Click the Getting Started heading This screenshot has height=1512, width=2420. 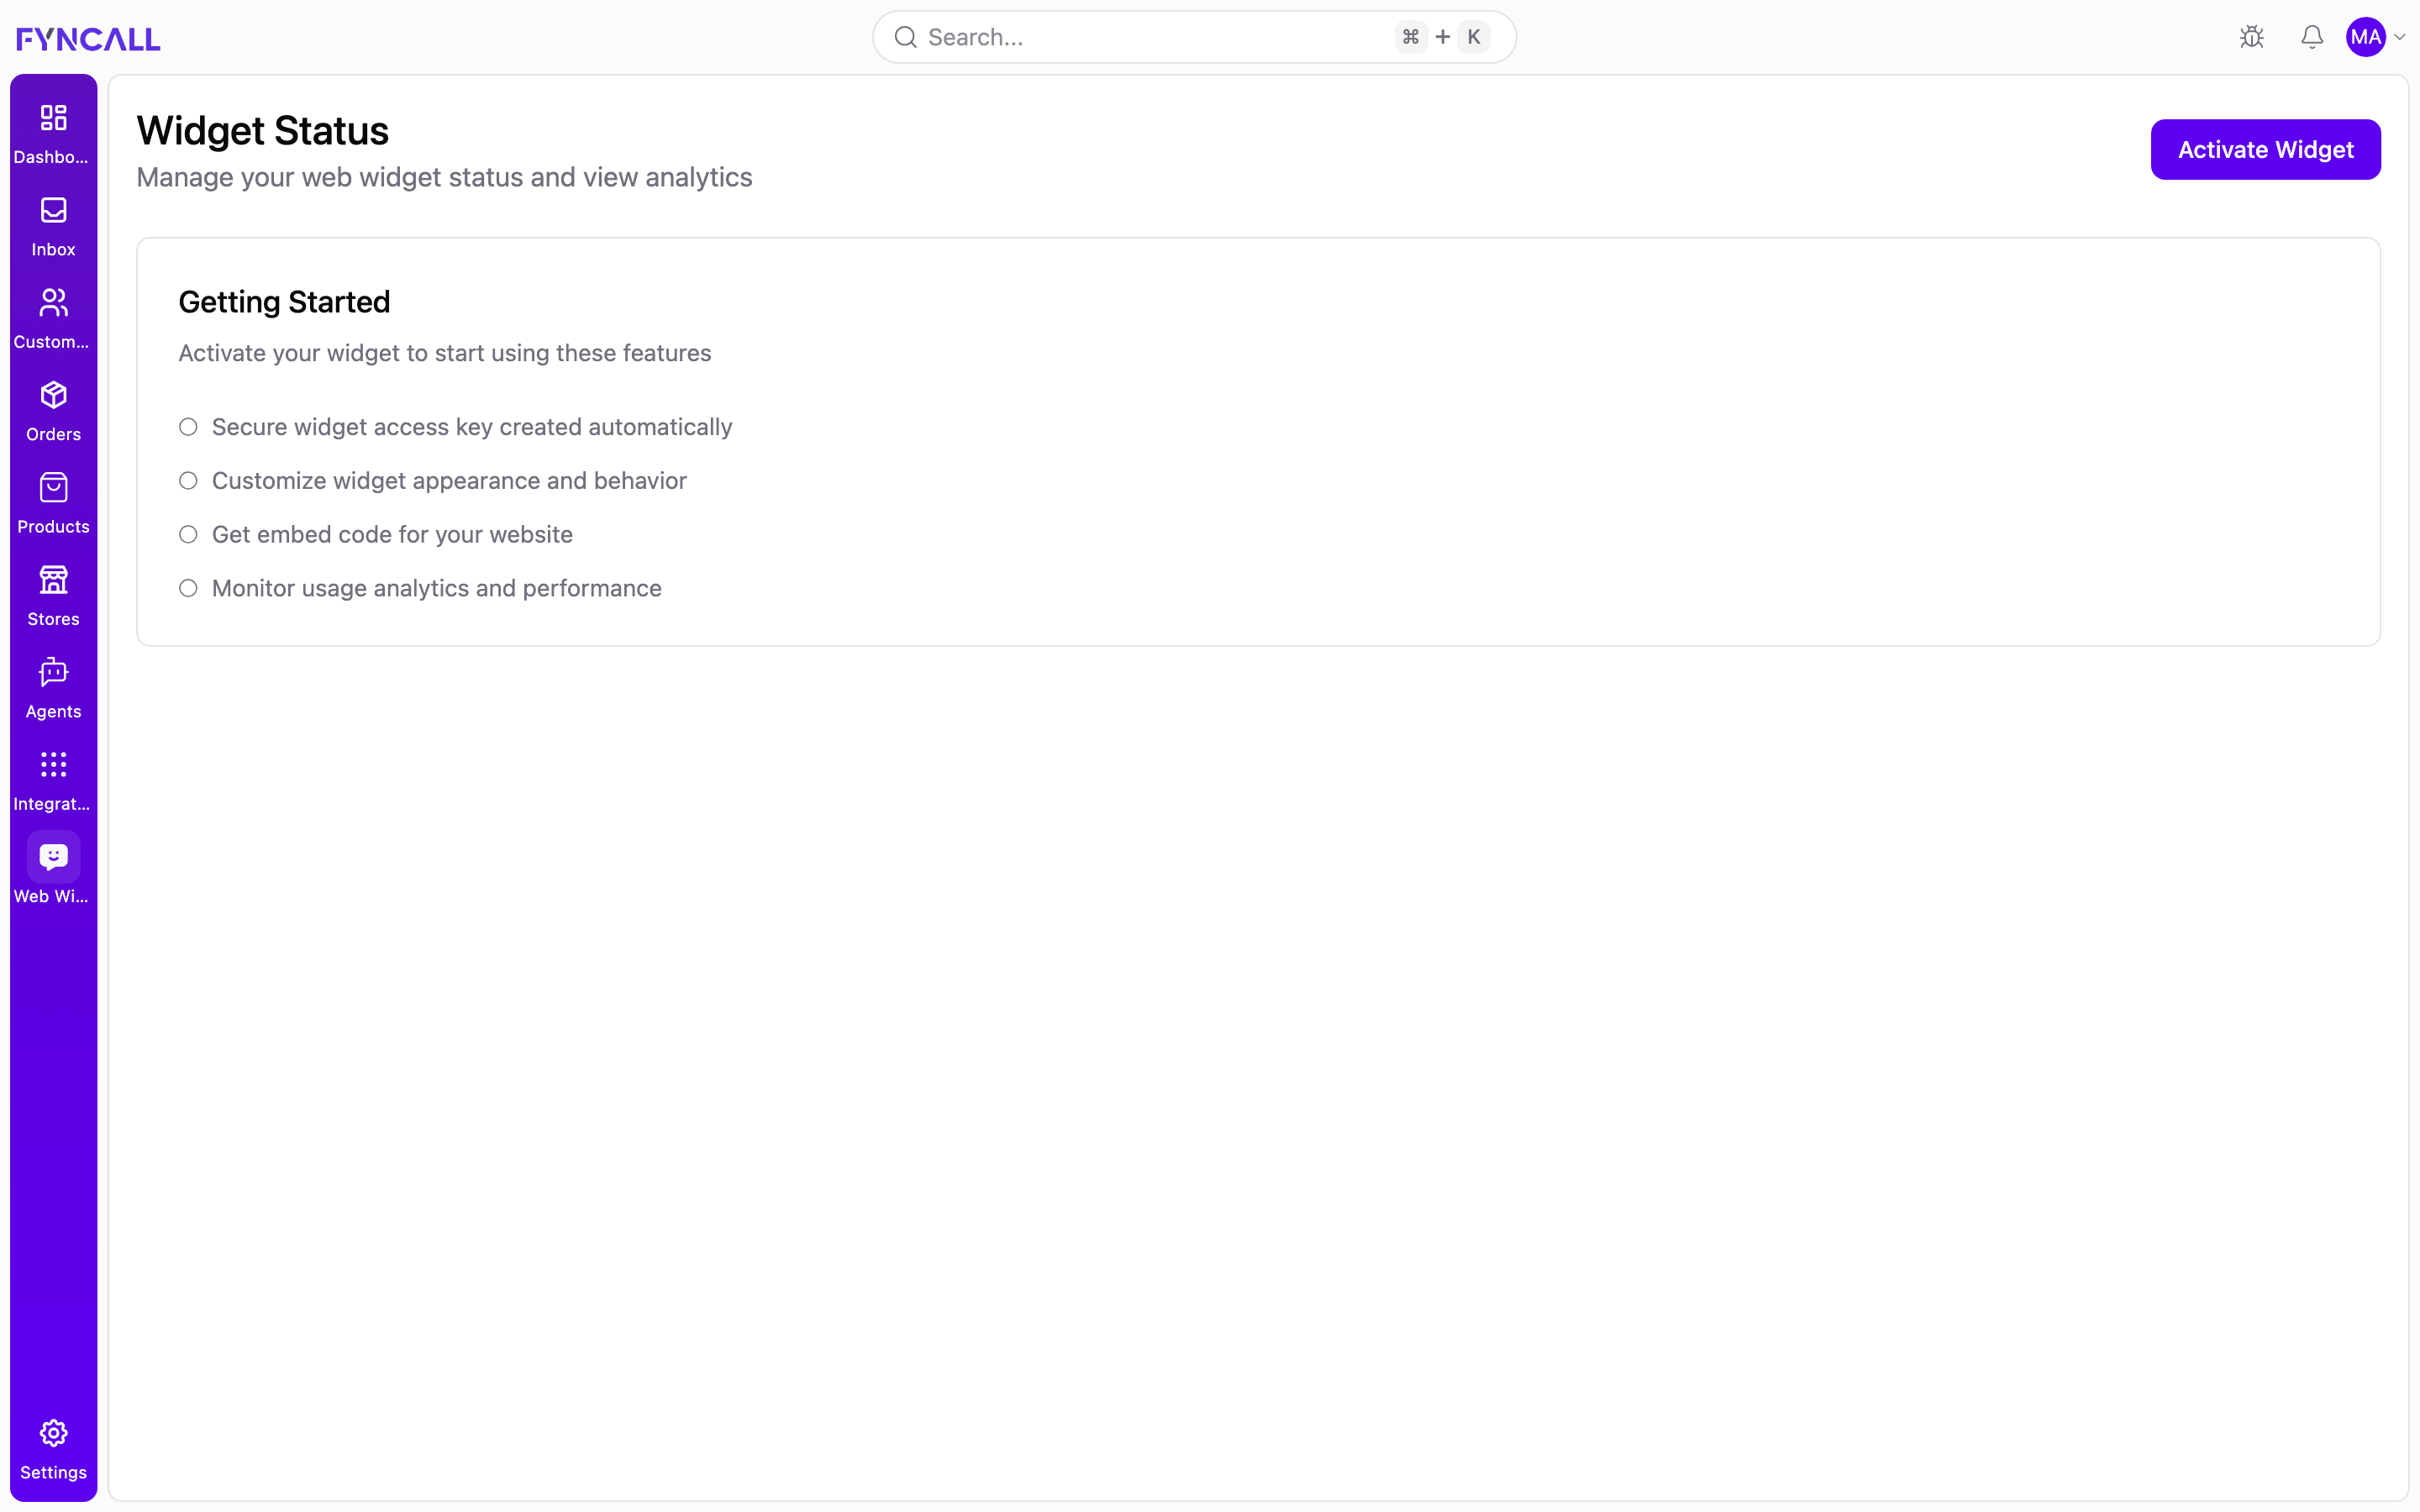(x=284, y=302)
